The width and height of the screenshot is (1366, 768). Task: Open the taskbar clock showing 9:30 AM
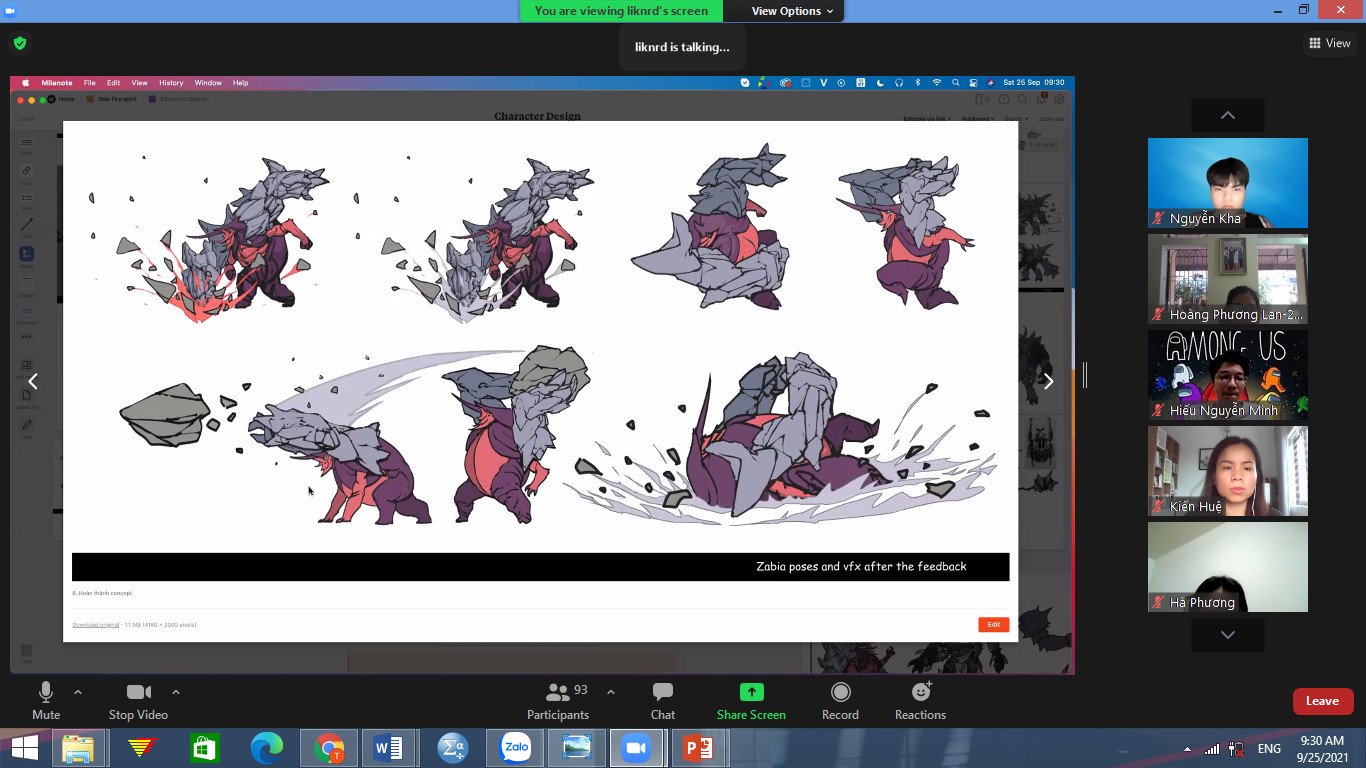coord(1322,749)
